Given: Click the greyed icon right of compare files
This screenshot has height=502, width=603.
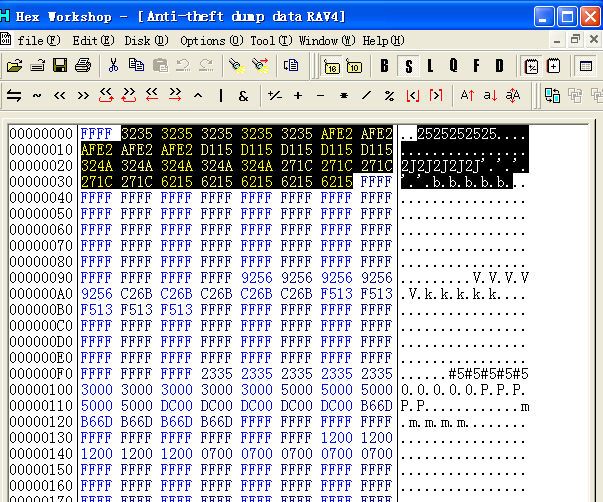Looking at the screenshot, I should pyautogui.click(x=575, y=95).
